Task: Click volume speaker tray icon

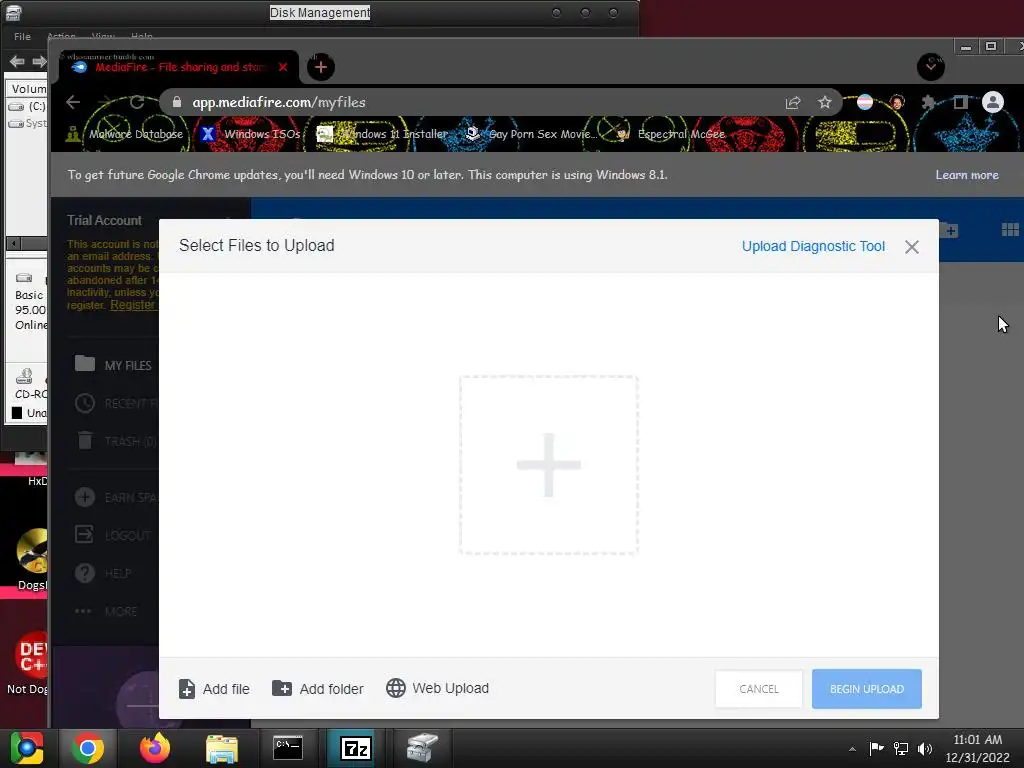Action: (x=925, y=748)
